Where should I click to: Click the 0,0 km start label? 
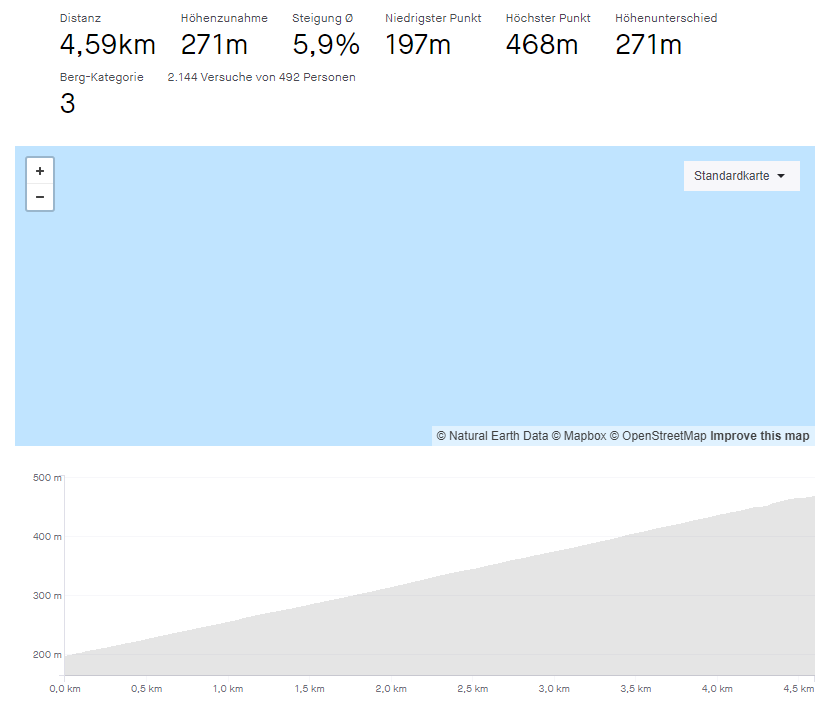tap(64, 689)
